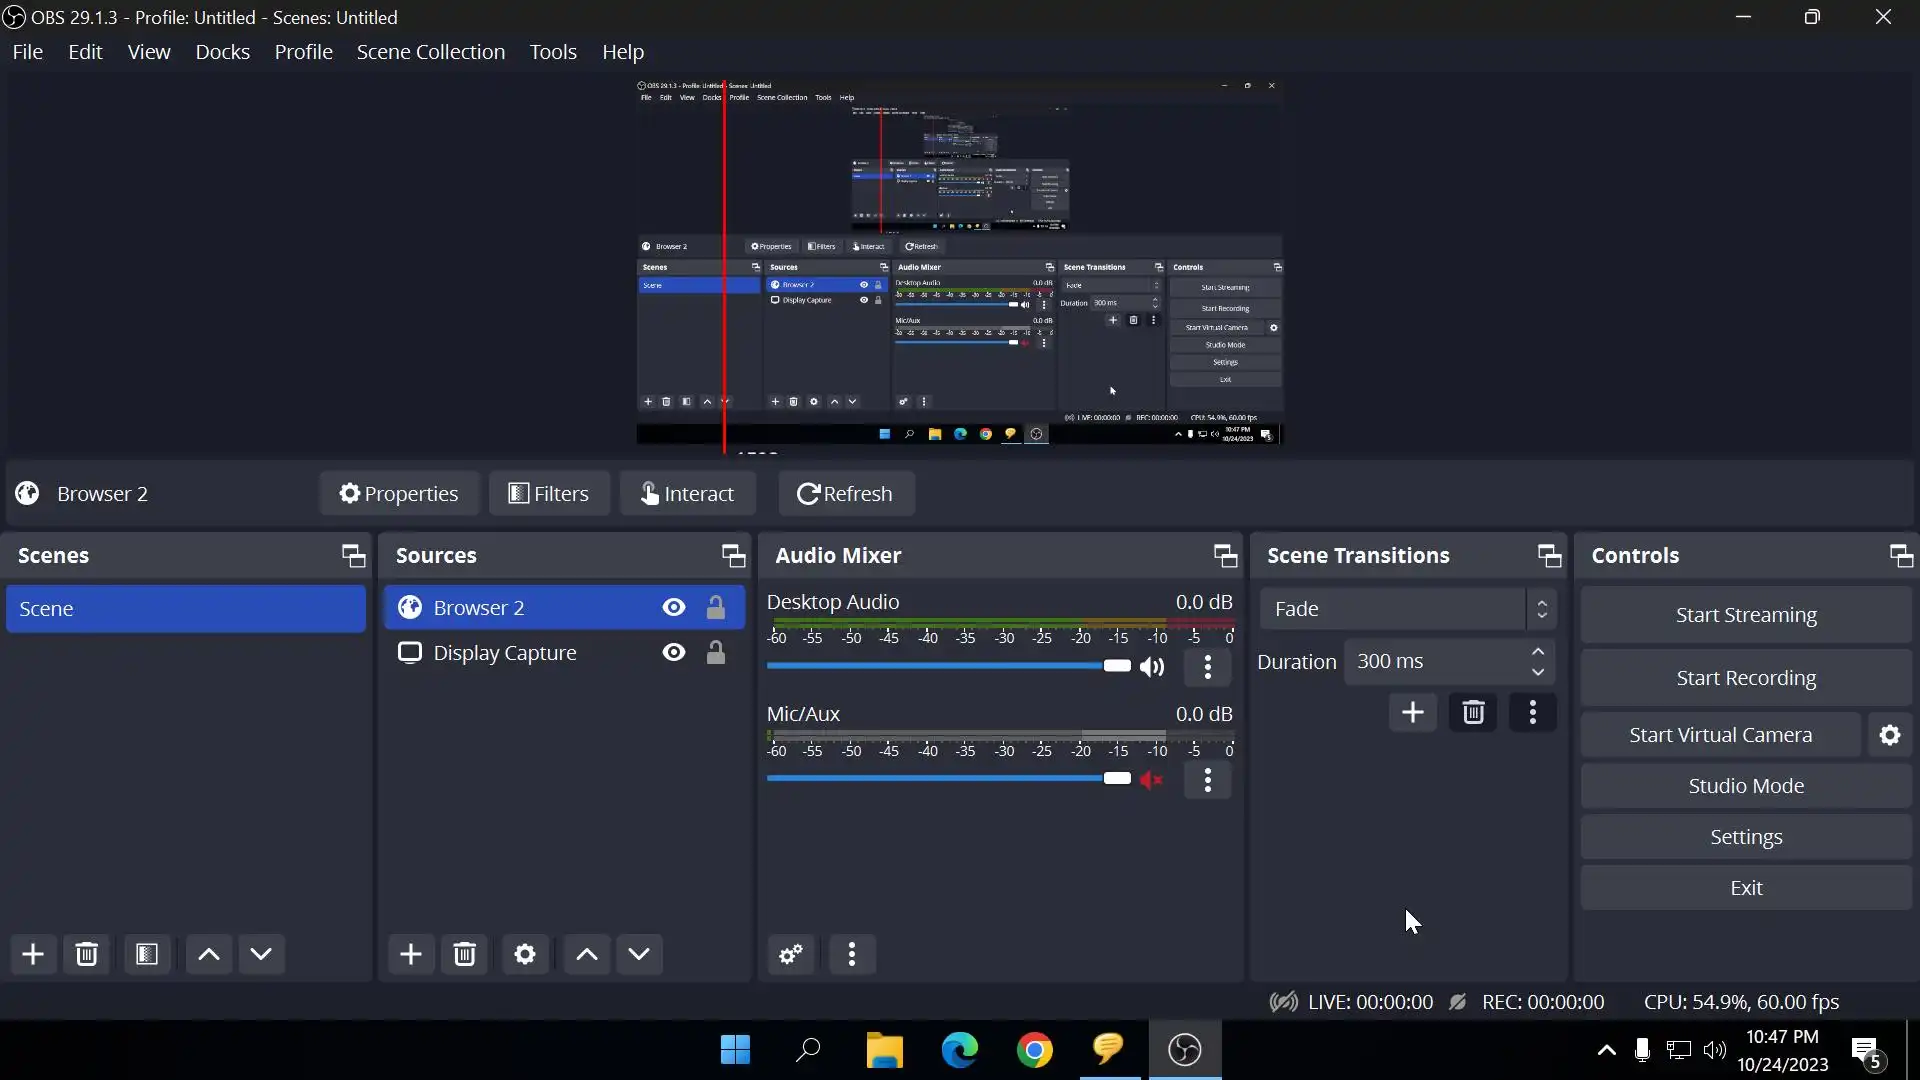Open the Docks menu
1920x1080 pixels.
click(x=222, y=52)
